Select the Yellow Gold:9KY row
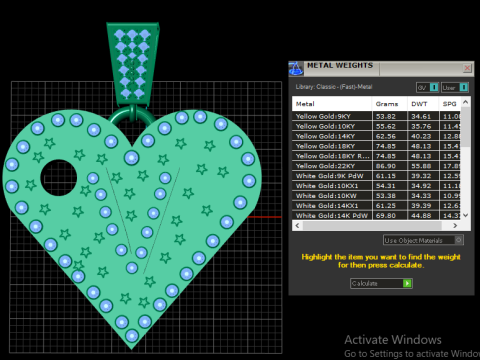This screenshot has width=480, height=360. (377, 116)
